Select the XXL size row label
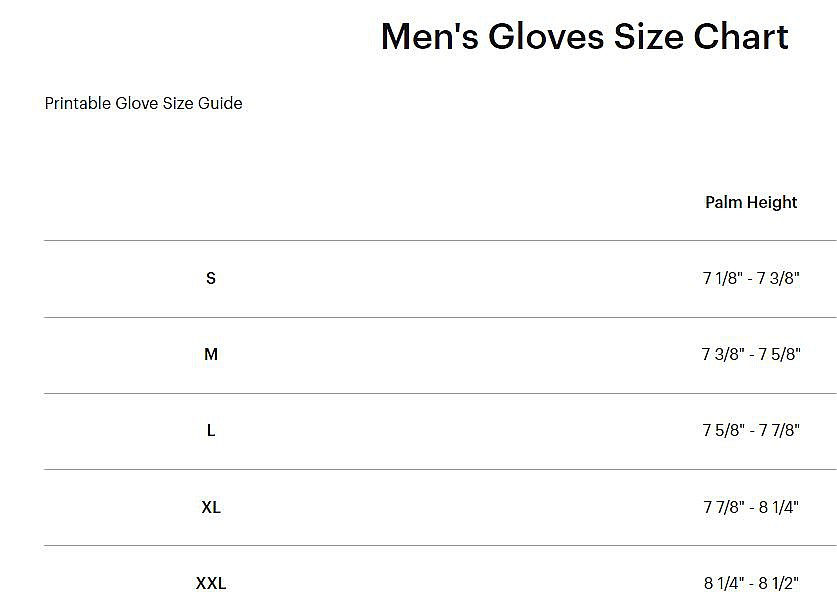Image resolution: width=837 pixels, height=609 pixels. point(210,583)
